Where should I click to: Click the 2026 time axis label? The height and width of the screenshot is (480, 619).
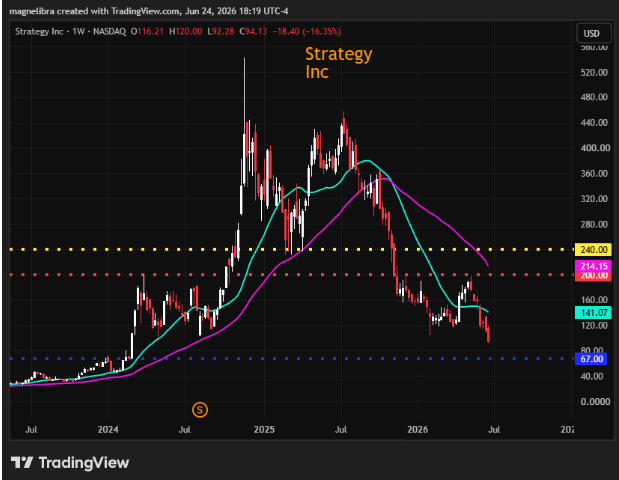click(x=417, y=429)
